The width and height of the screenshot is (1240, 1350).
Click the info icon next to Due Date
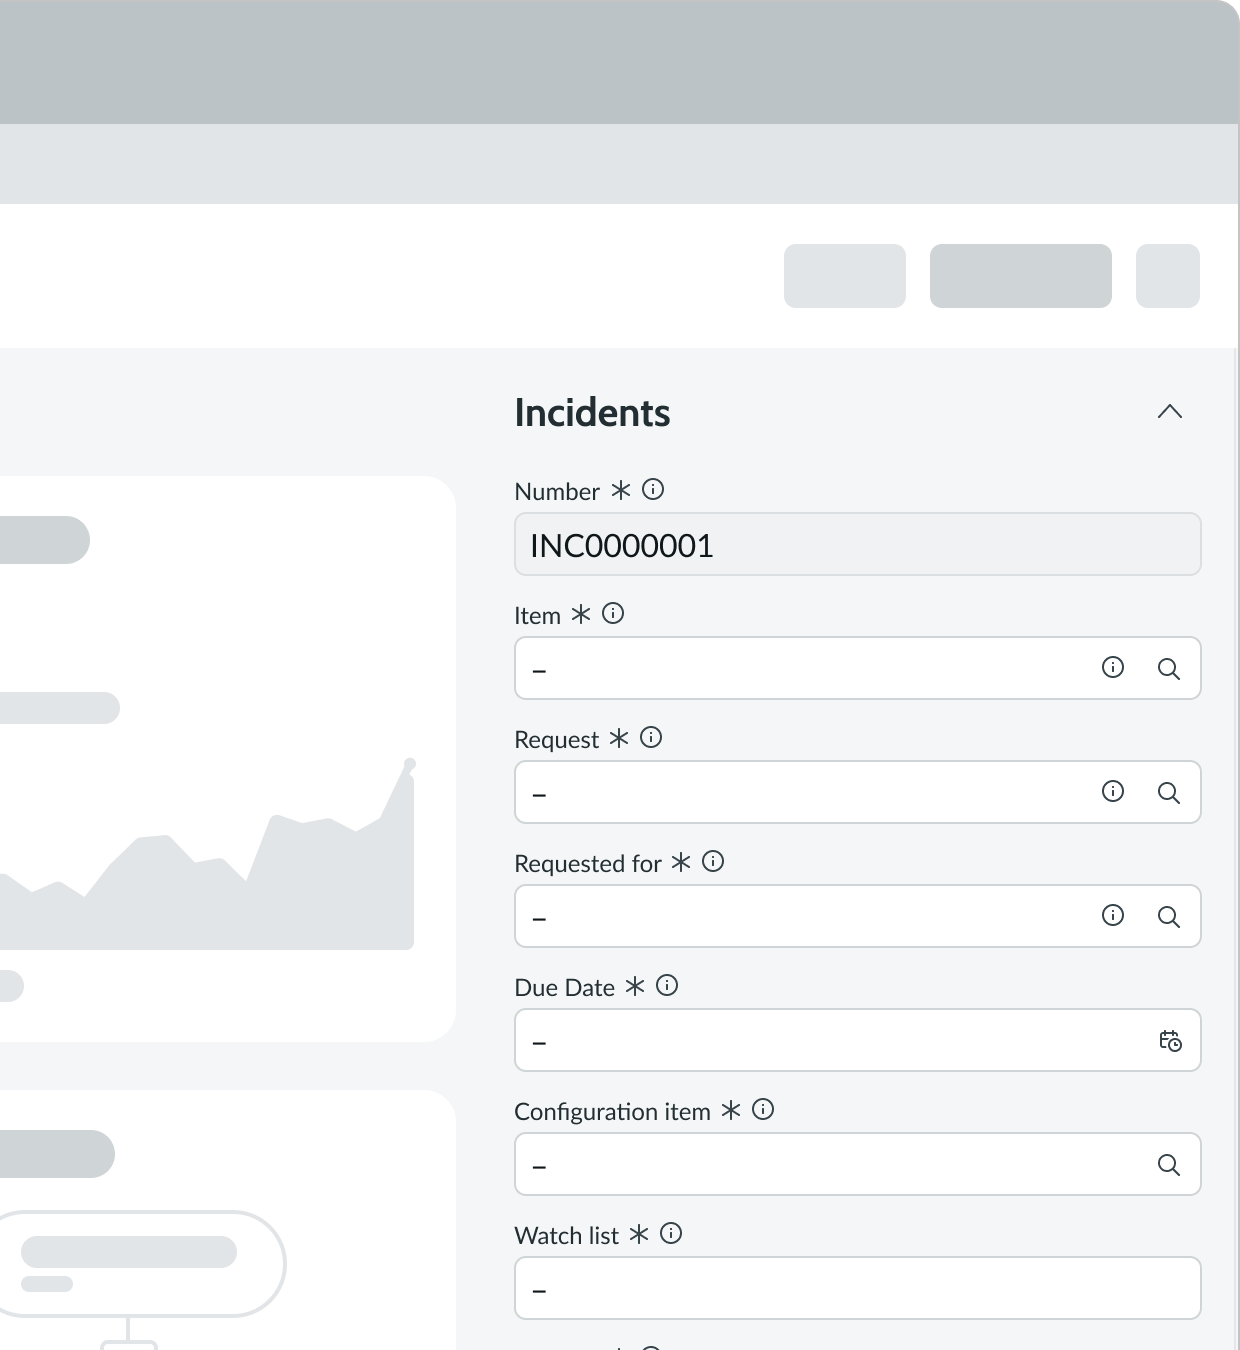click(667, 986)
